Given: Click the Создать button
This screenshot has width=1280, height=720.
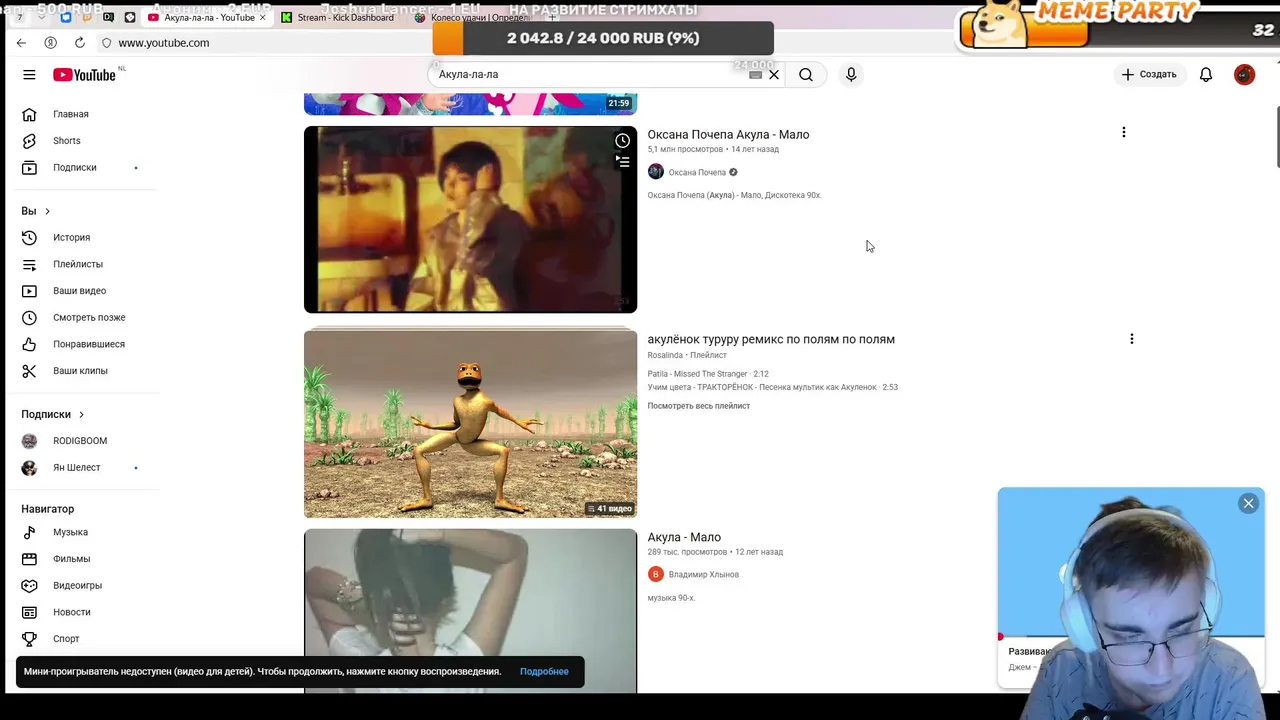Looking at the screenshot, I should (x=1149, y=75).
